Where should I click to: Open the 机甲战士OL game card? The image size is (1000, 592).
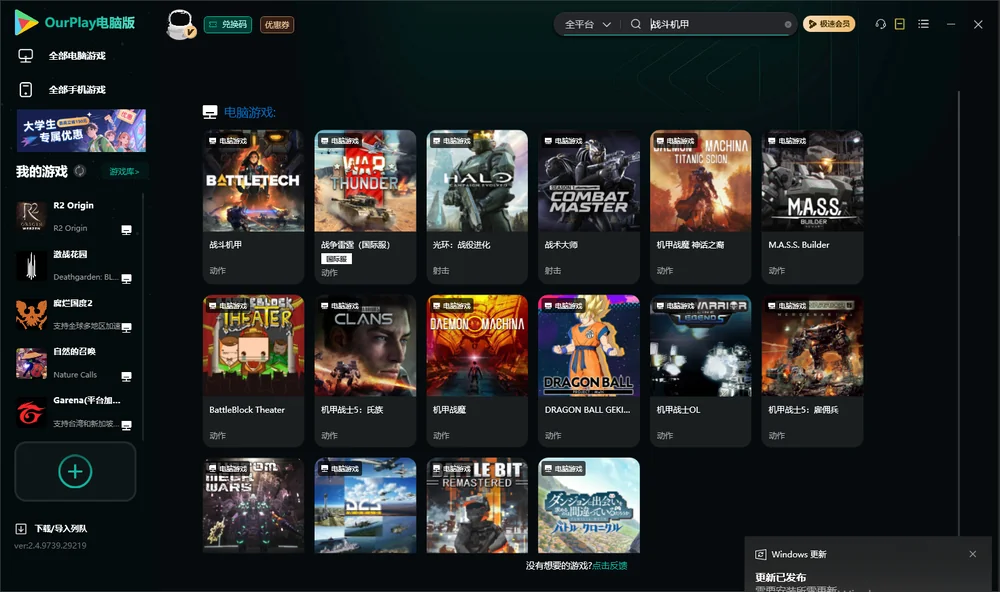[x=701, y=371]
